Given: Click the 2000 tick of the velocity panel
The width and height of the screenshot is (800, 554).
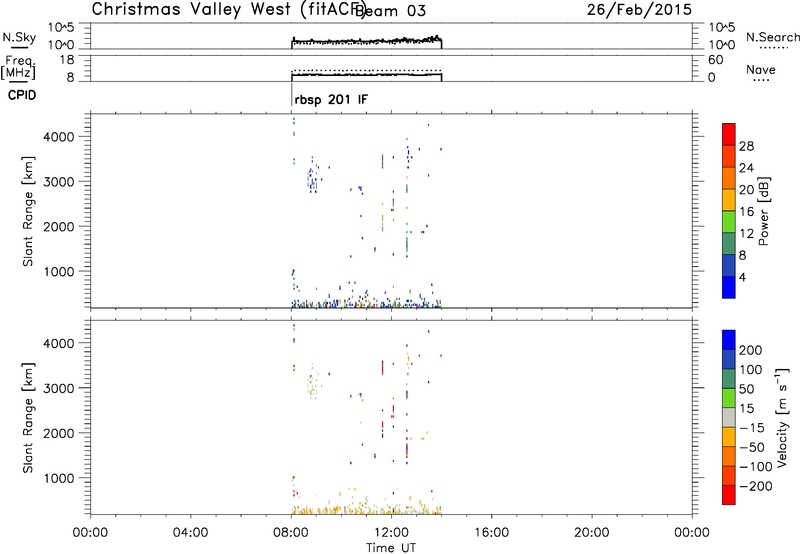Looking at the screenshot, I should tap(58, 433).
